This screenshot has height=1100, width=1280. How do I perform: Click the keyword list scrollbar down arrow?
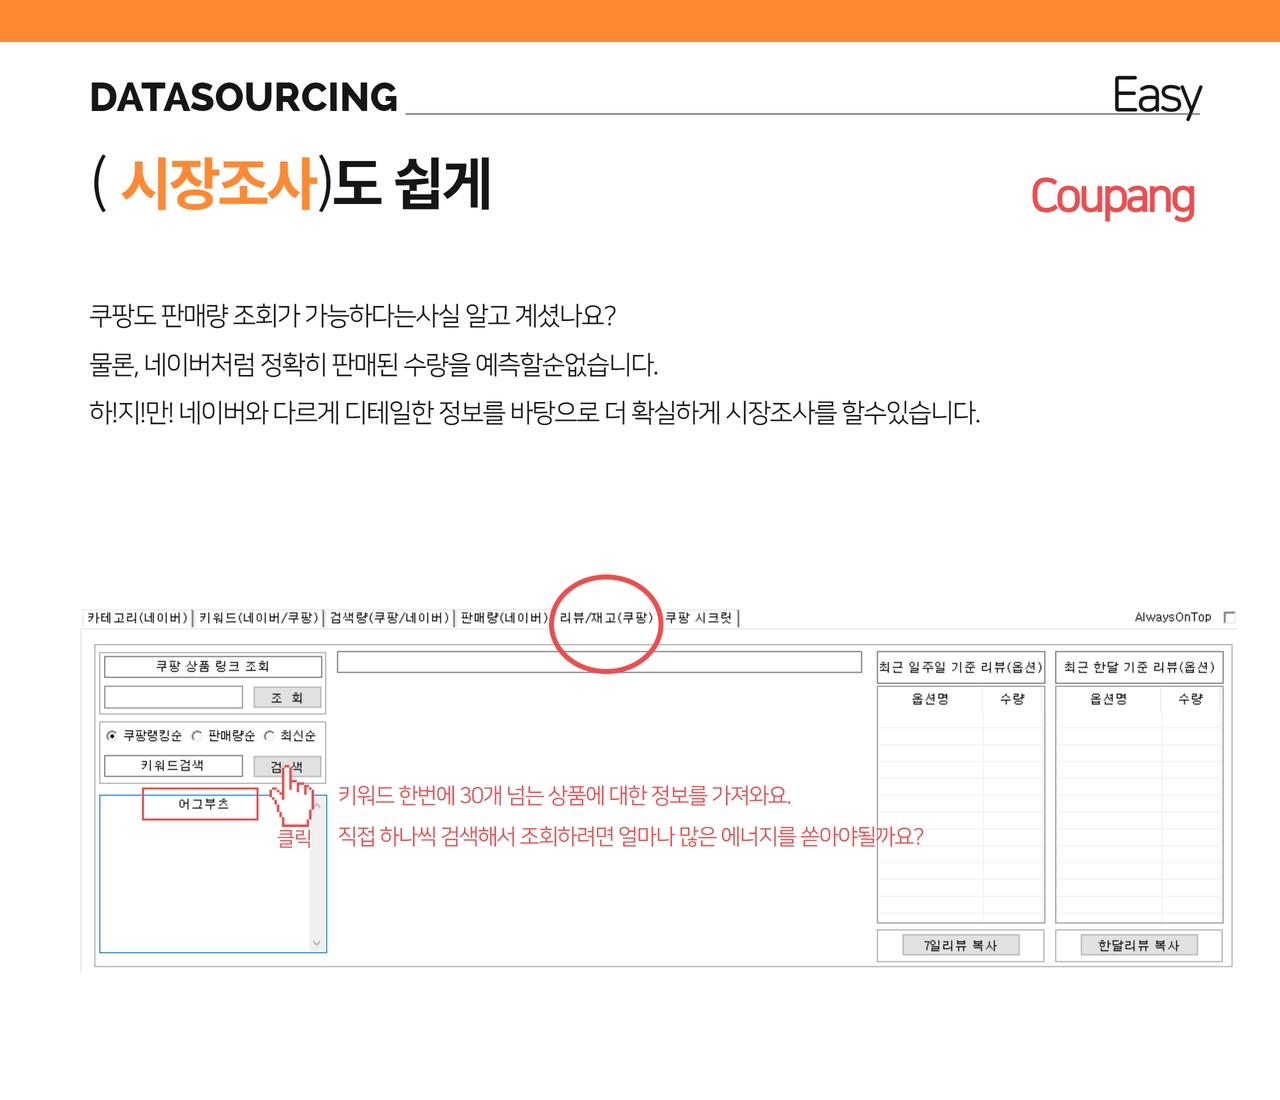tap(317, 943)
